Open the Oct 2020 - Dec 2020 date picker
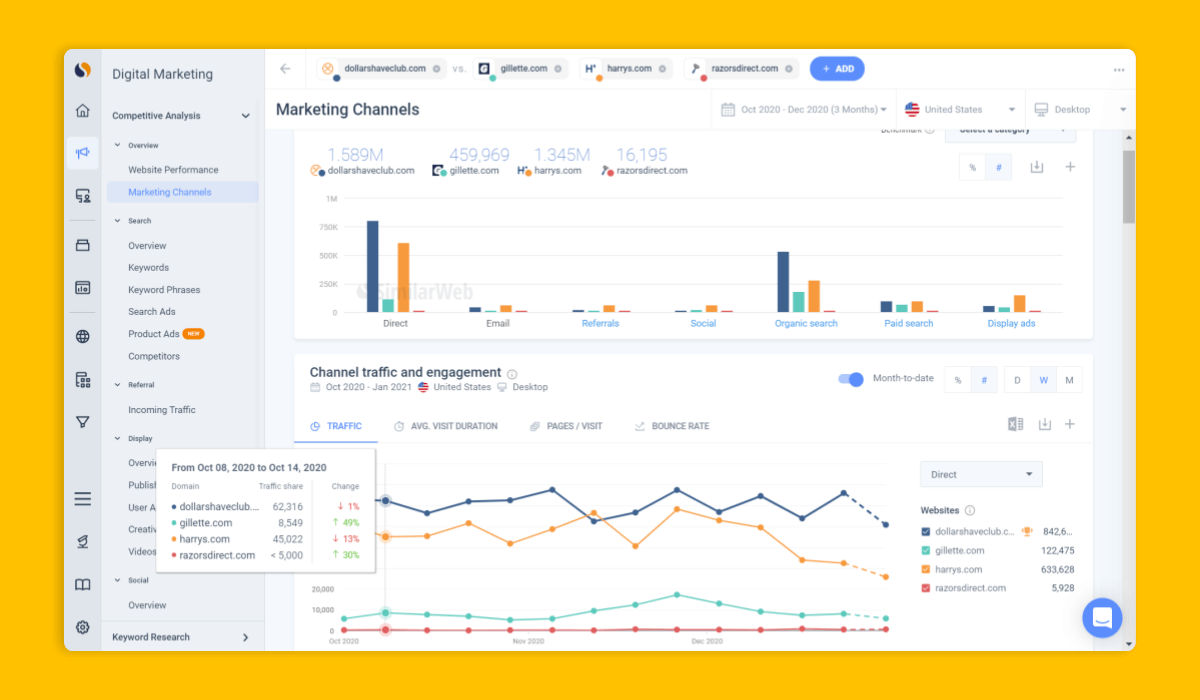Image resolution: width=1200 pixels, height=700 pixels. pyautogui.click(x=804, y=109)
